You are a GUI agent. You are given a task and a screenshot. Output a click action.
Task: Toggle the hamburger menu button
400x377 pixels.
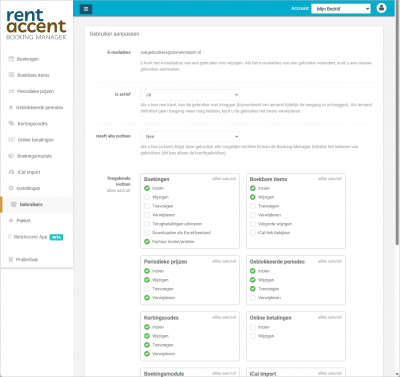point(86,9)
